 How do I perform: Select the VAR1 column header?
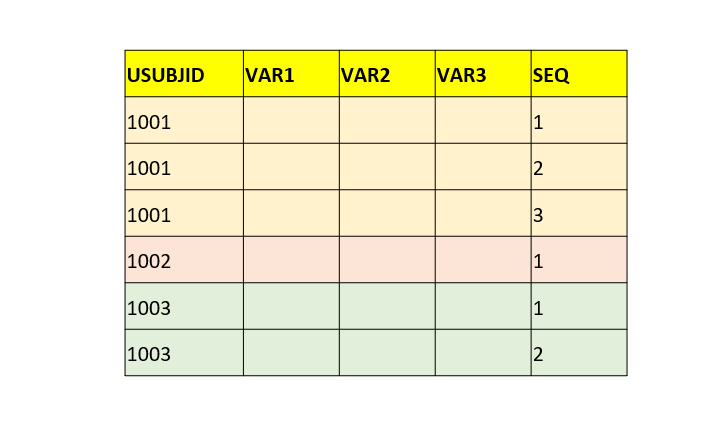tap(291, 74)
